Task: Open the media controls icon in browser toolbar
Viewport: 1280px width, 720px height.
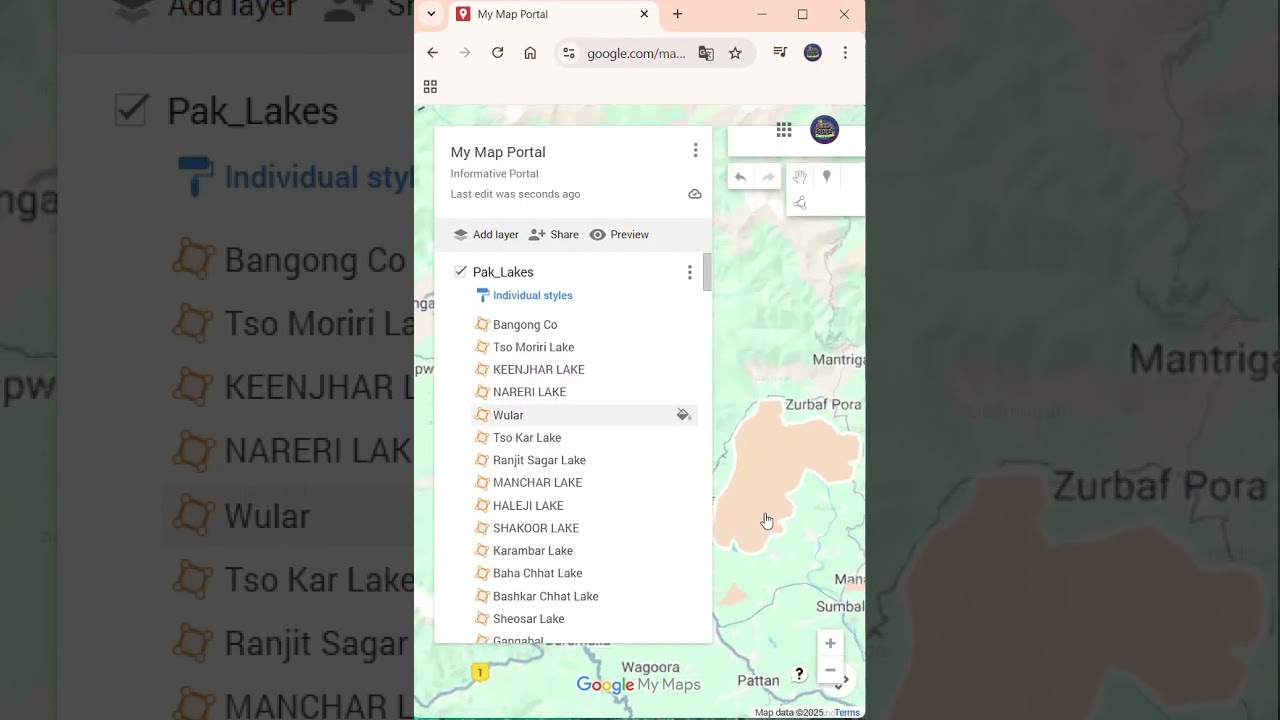Action: click(x=780, y=53)
